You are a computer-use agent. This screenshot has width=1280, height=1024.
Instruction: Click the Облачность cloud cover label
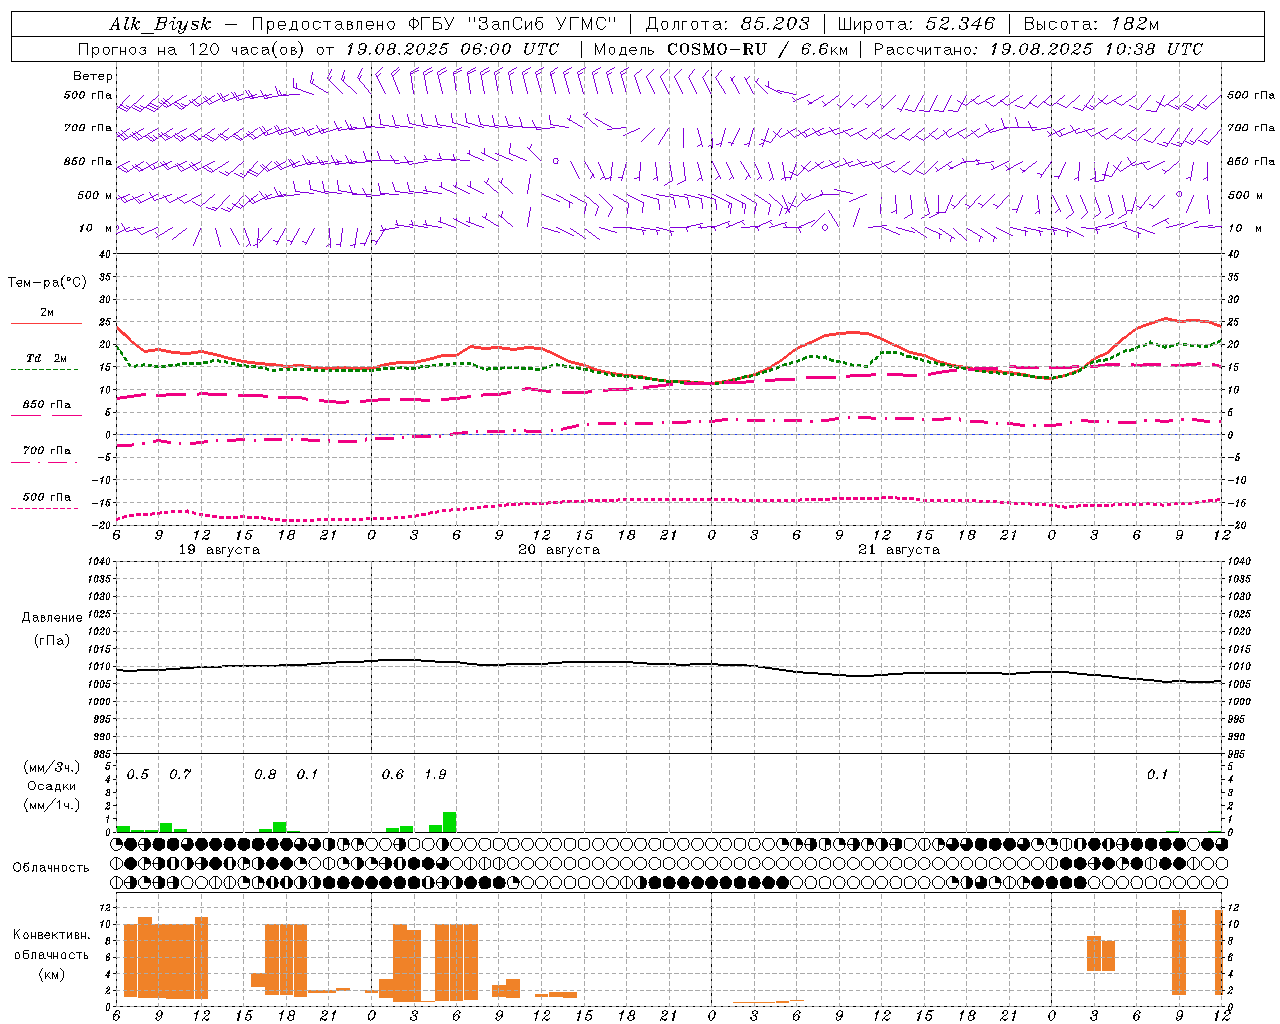[x=51, y=867]
